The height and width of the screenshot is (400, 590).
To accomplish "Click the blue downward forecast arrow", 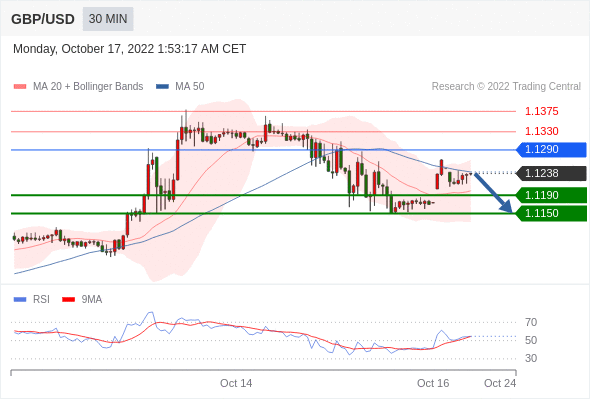I will point(493,193).
